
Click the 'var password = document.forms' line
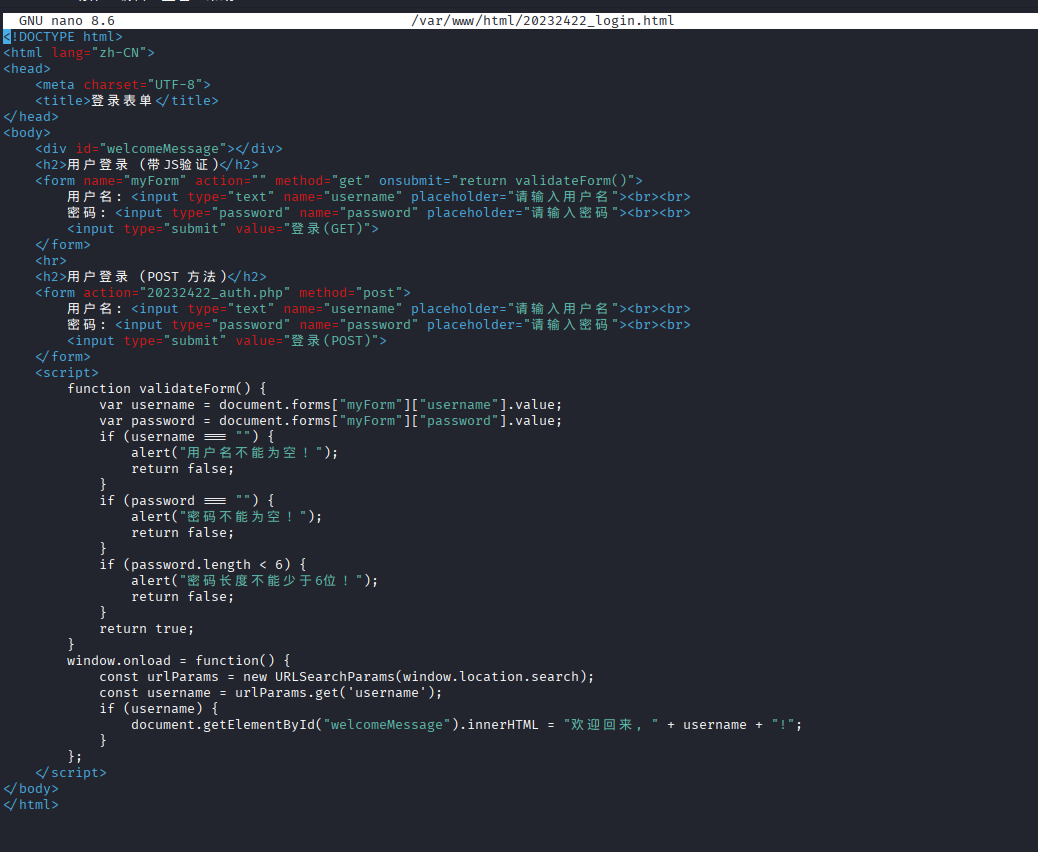pos(331,420)
